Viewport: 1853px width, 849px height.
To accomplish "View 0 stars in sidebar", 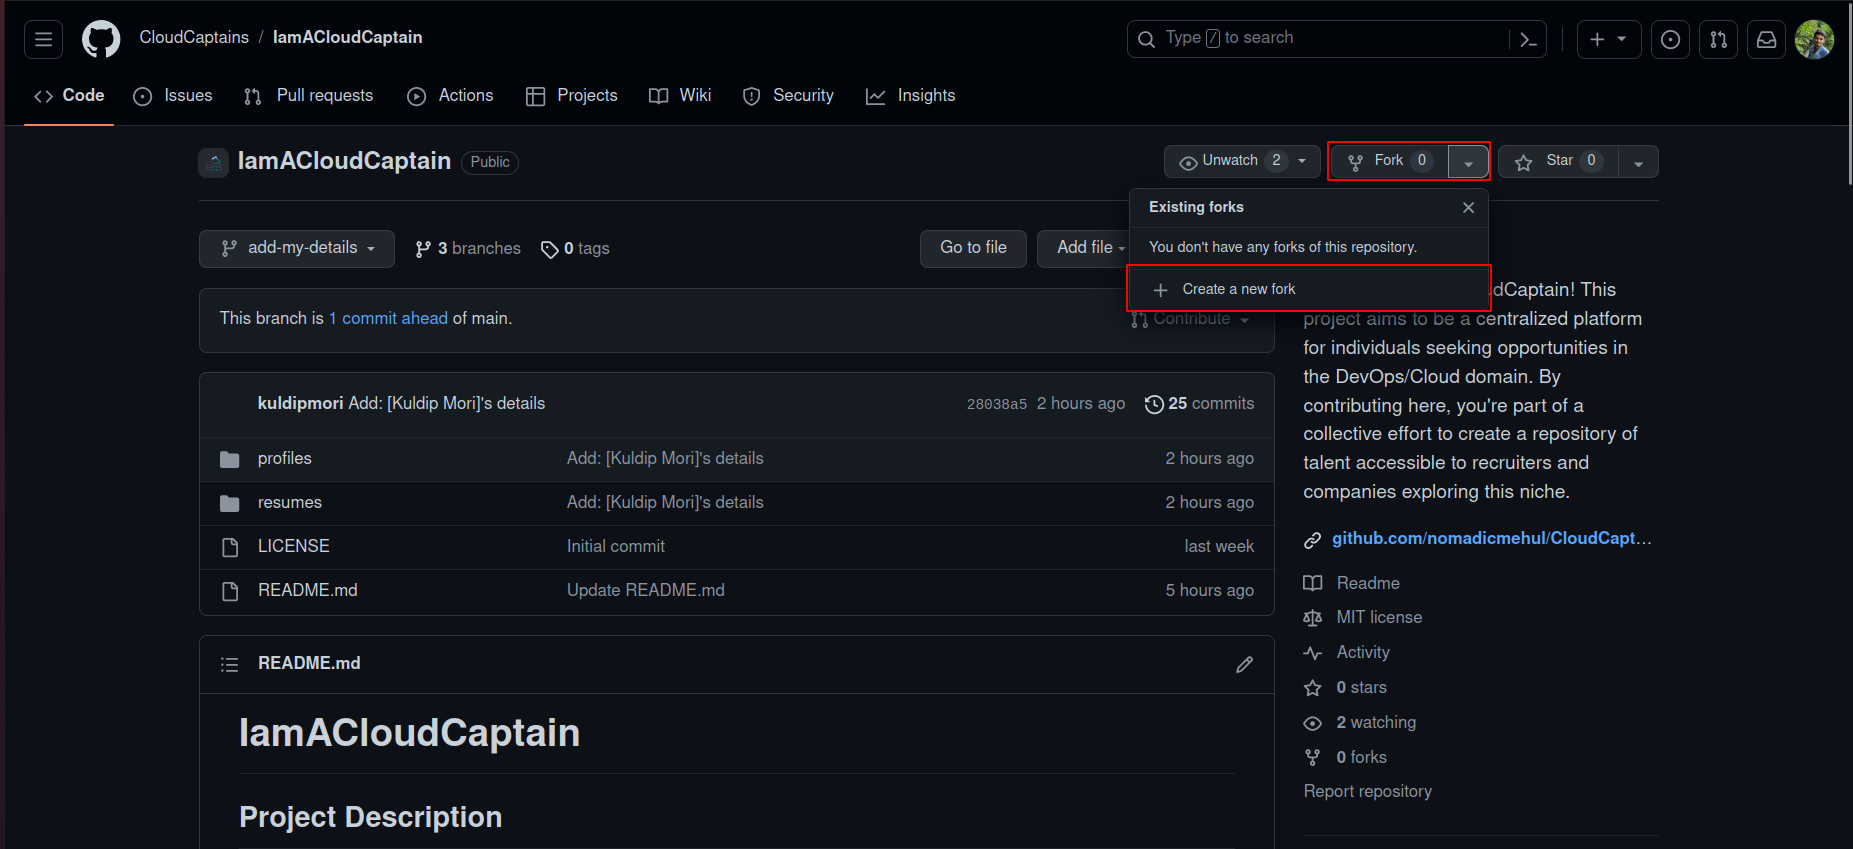I will tap(1345, 687).
